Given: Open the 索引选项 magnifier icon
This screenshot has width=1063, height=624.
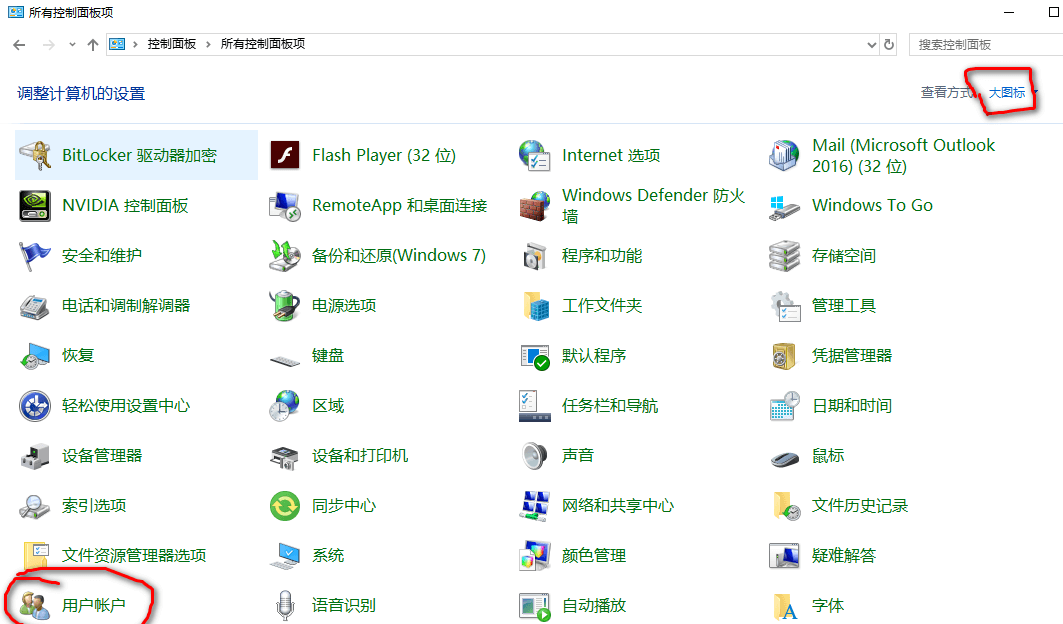Looking at the screenshot, I should coord(35,507).
